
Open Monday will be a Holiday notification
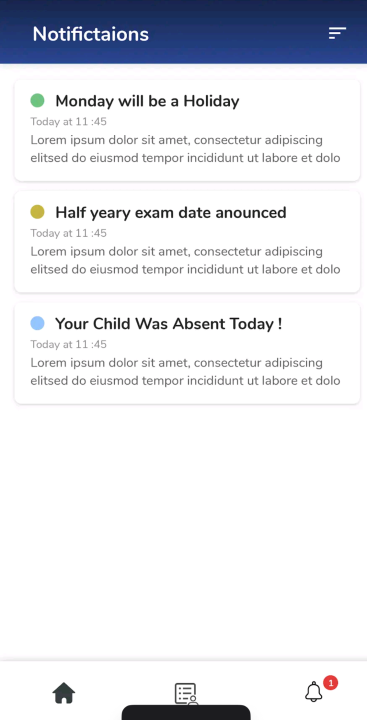click(x=187, y=130)
